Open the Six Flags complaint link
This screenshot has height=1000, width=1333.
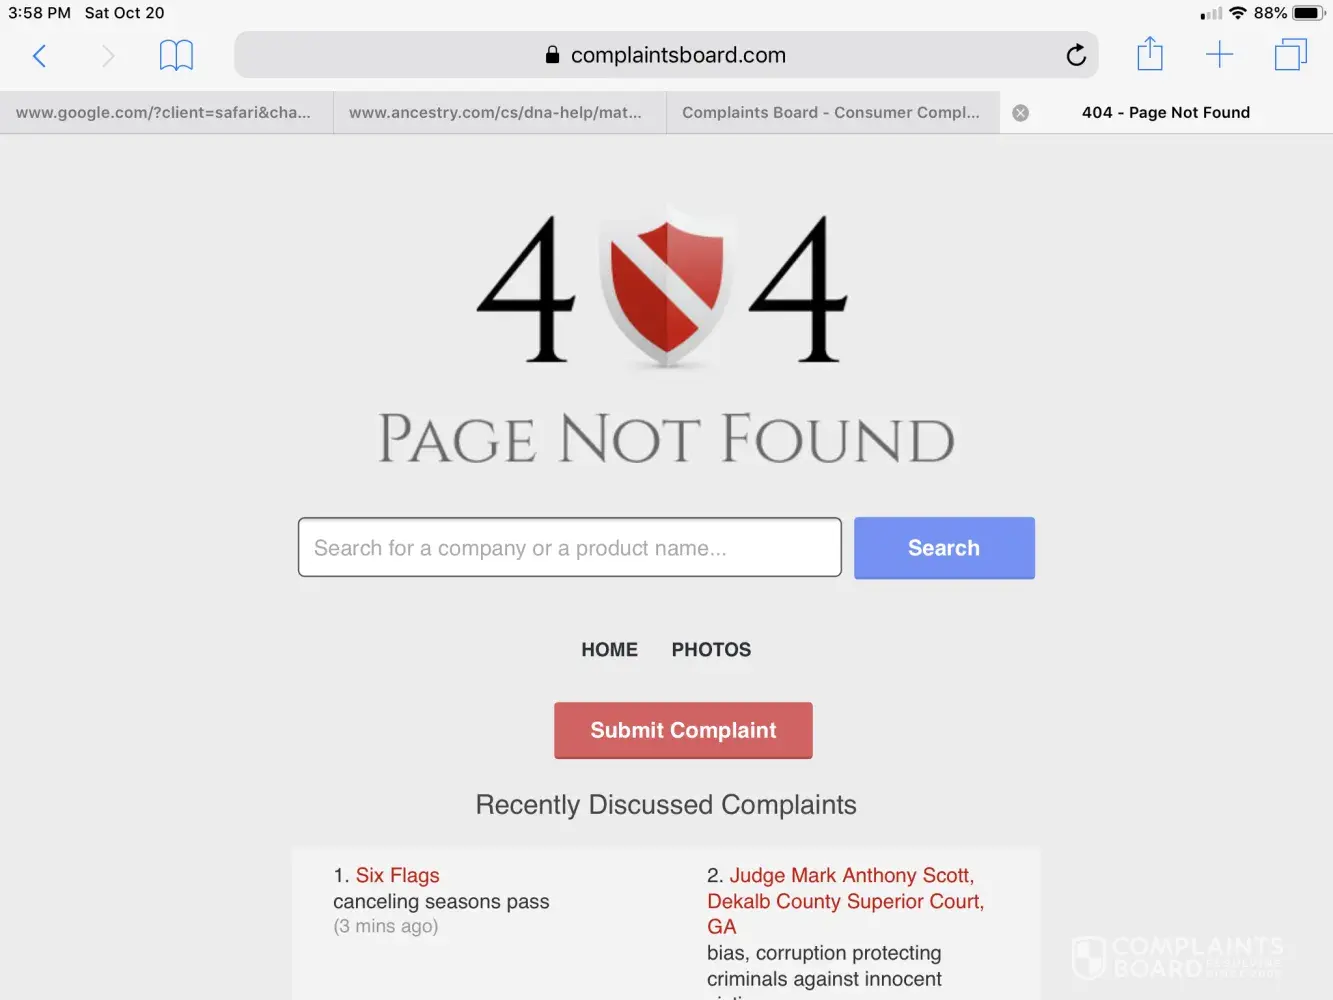(x=397, y=875)
